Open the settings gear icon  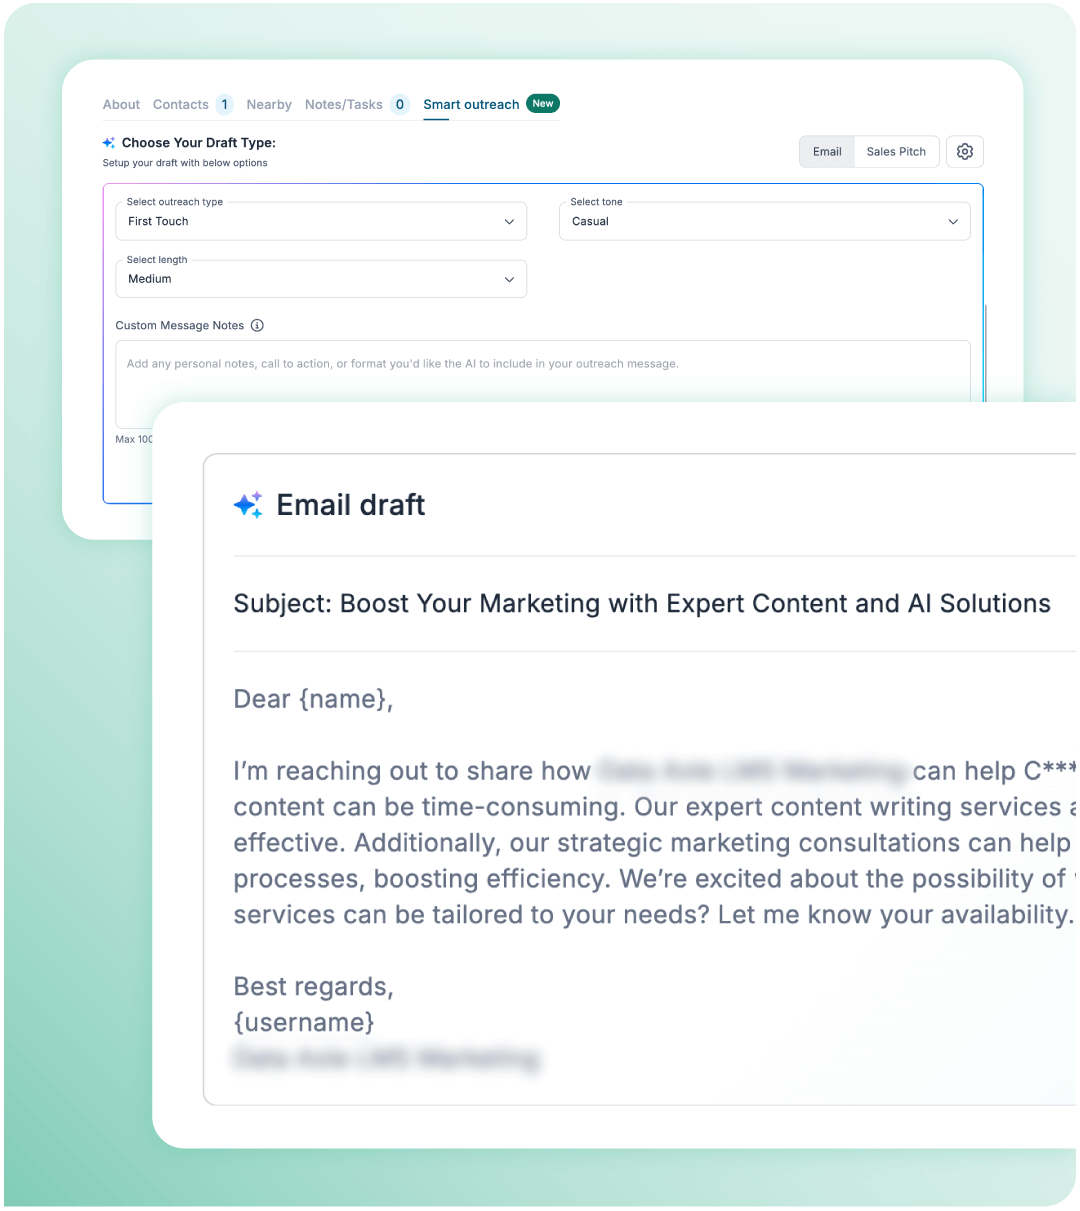tap(964, 152)
